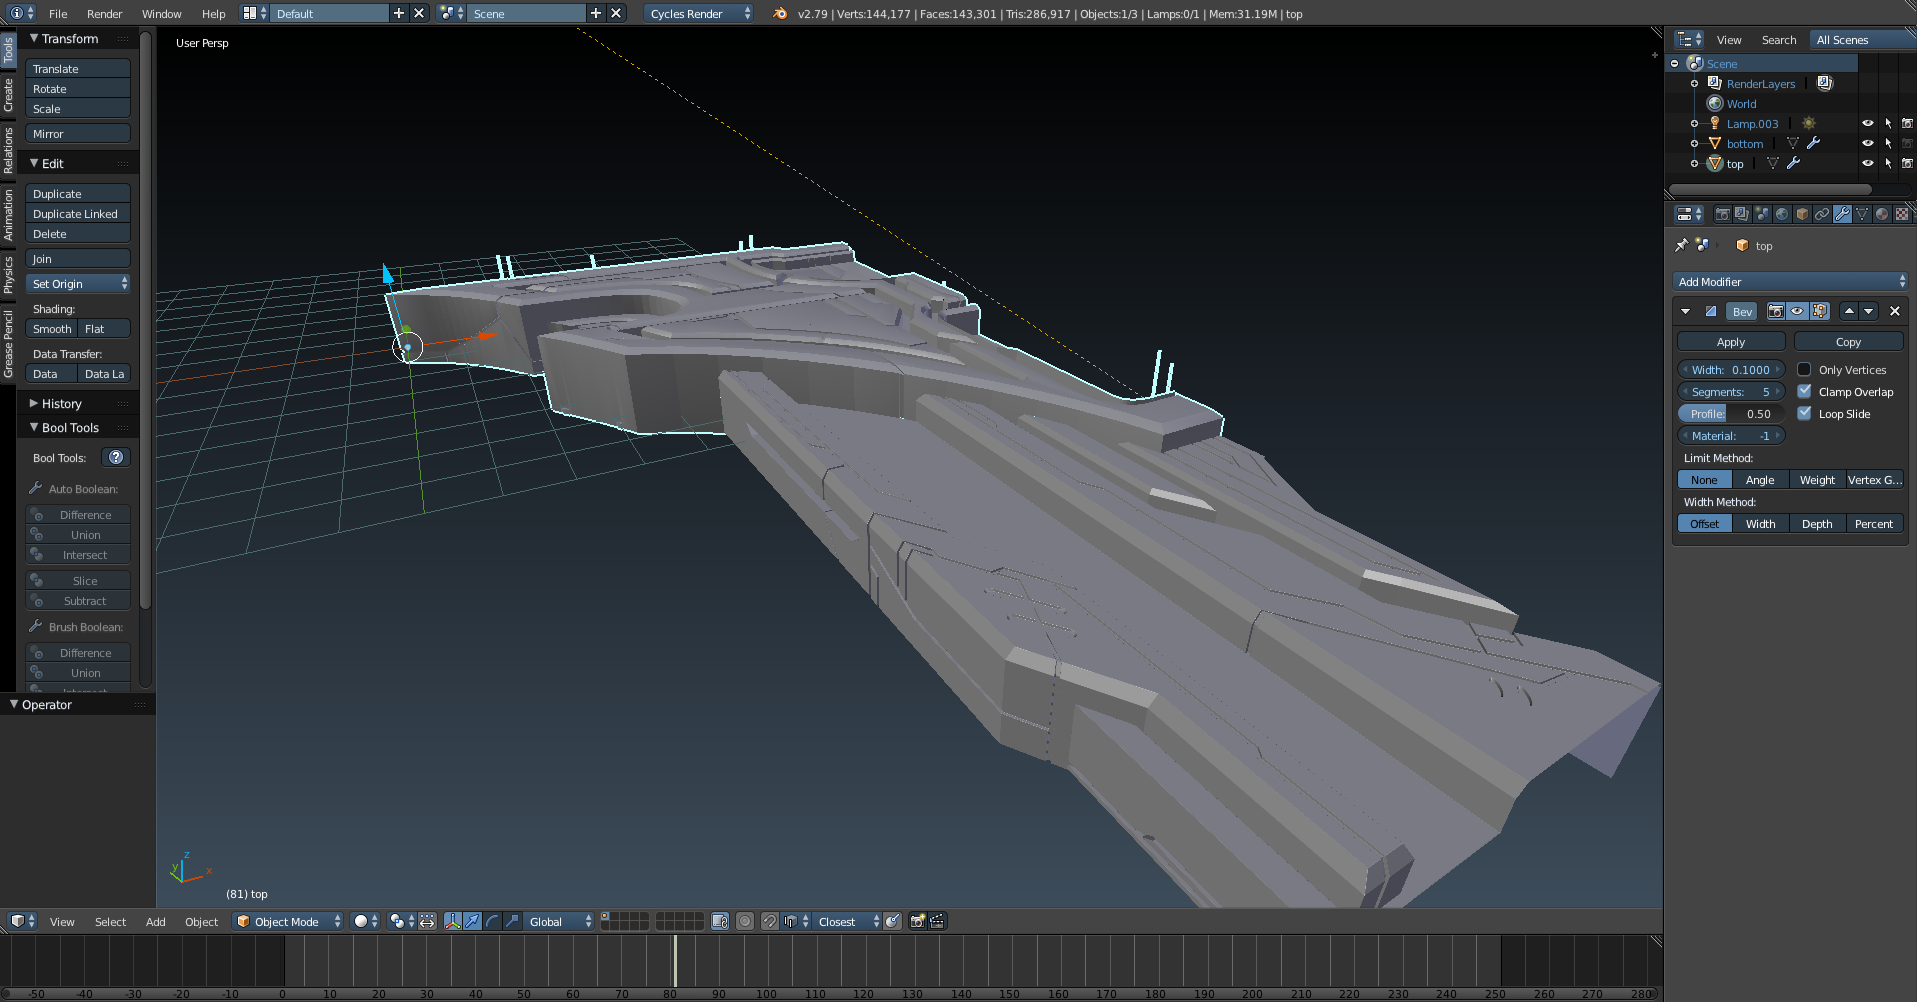Click the OpenGL render active viewport camera icon

(917, 921)
